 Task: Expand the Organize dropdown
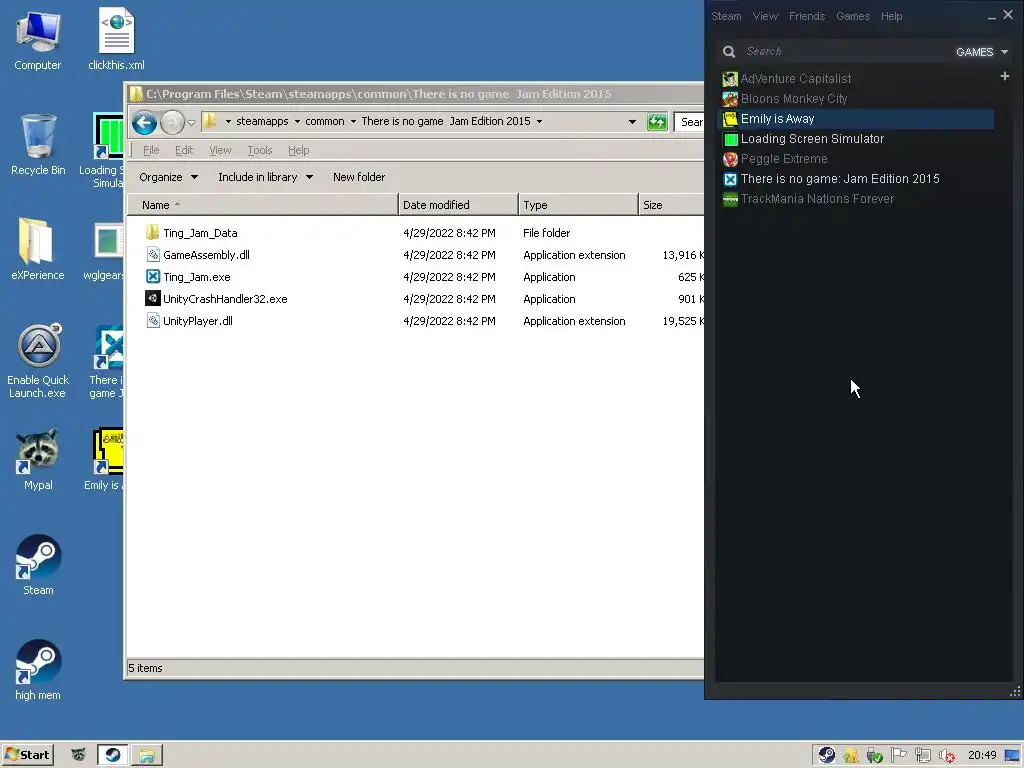(x=168, y=177)
